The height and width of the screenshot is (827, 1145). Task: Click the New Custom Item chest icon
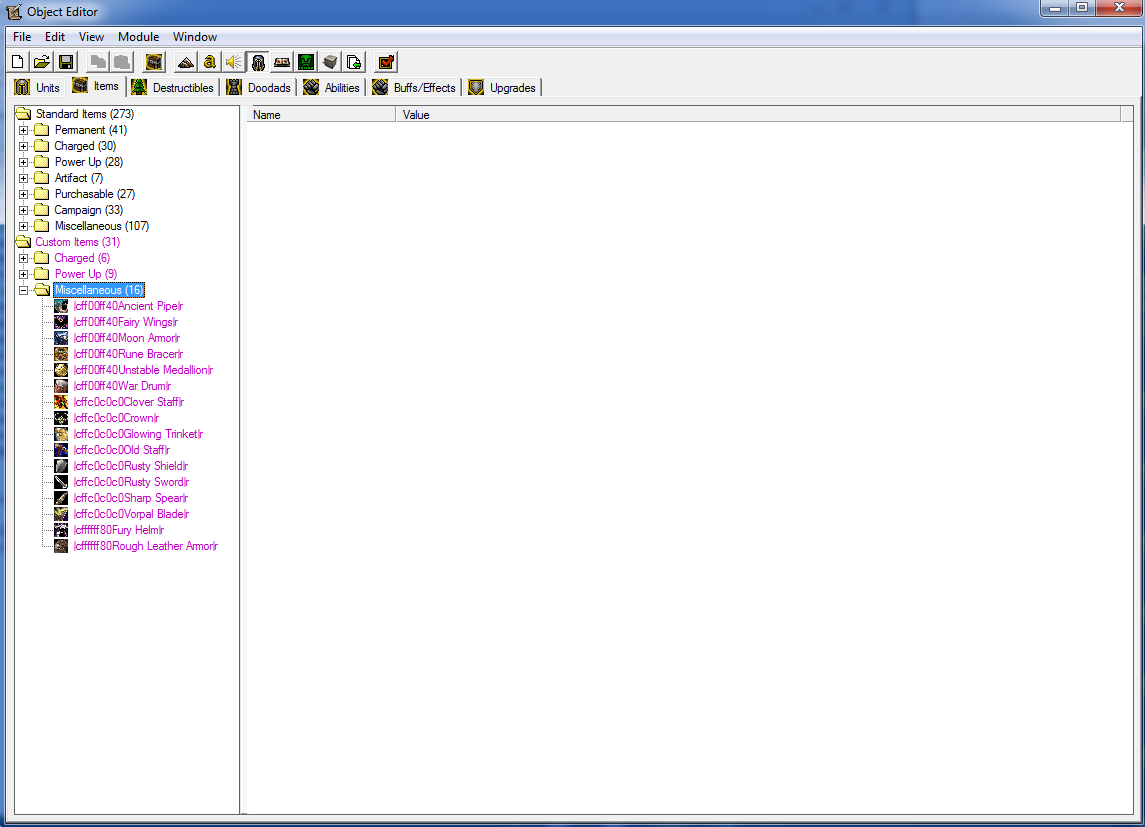click(154, 62)
